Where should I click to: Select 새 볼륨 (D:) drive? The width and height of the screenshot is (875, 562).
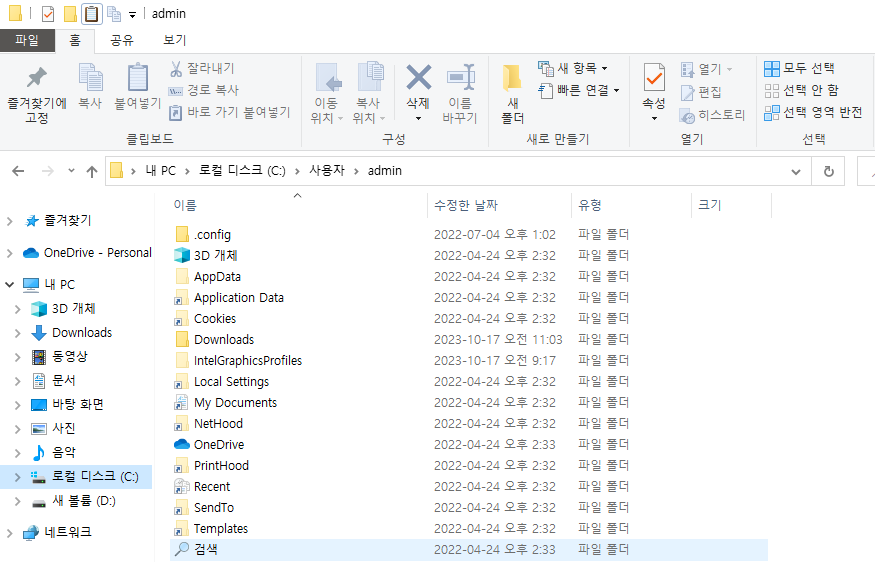tap(84, 501)
